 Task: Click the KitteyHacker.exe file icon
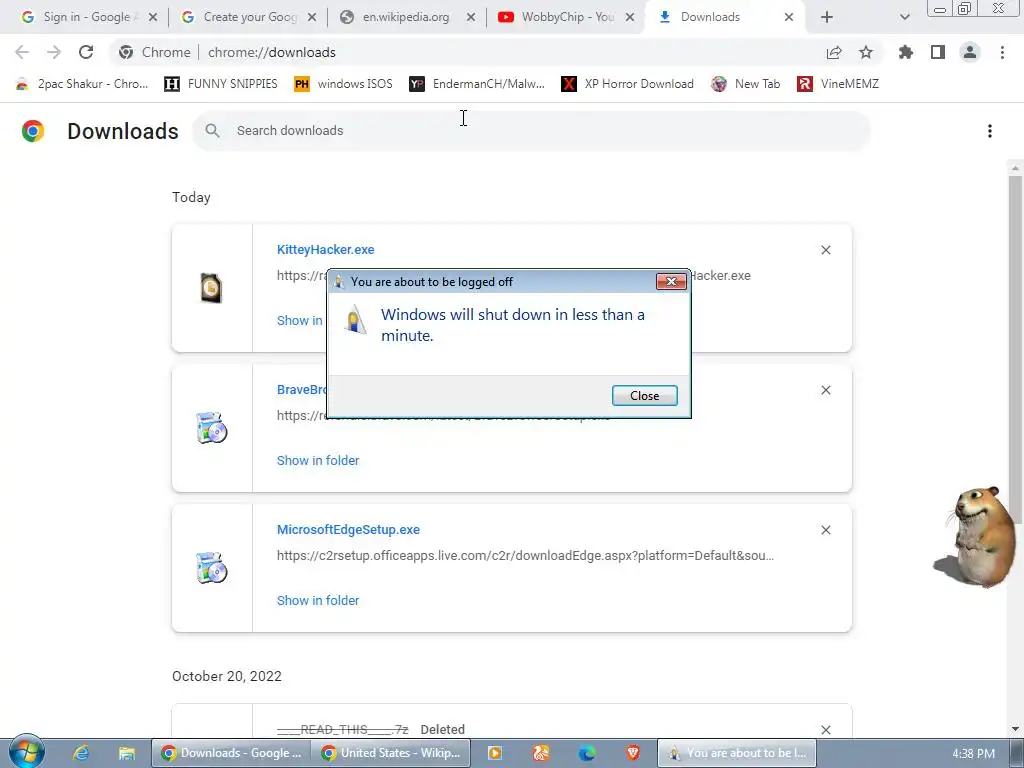click(211, 288)
